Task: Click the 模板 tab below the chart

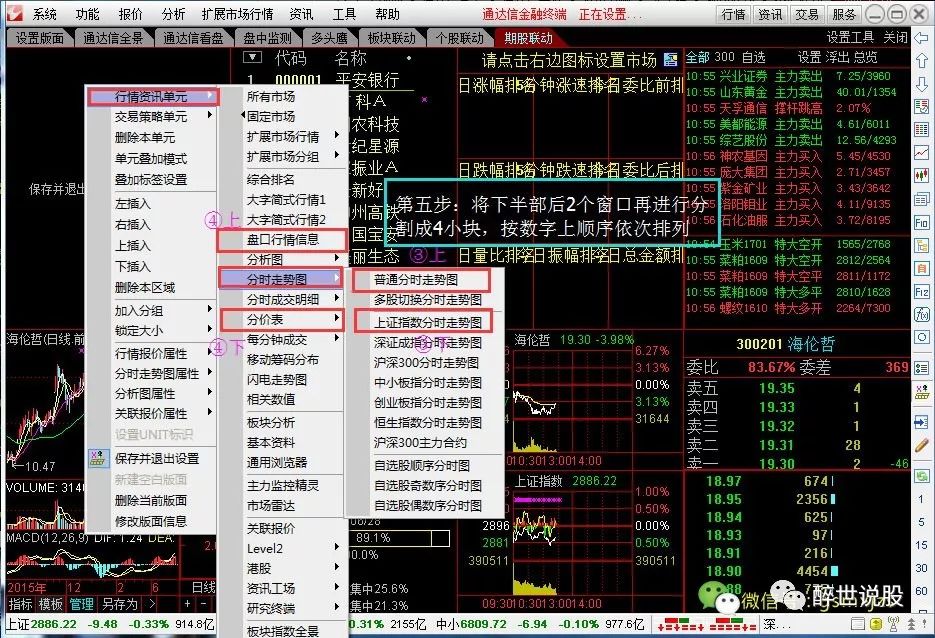Action: [51, 604]
